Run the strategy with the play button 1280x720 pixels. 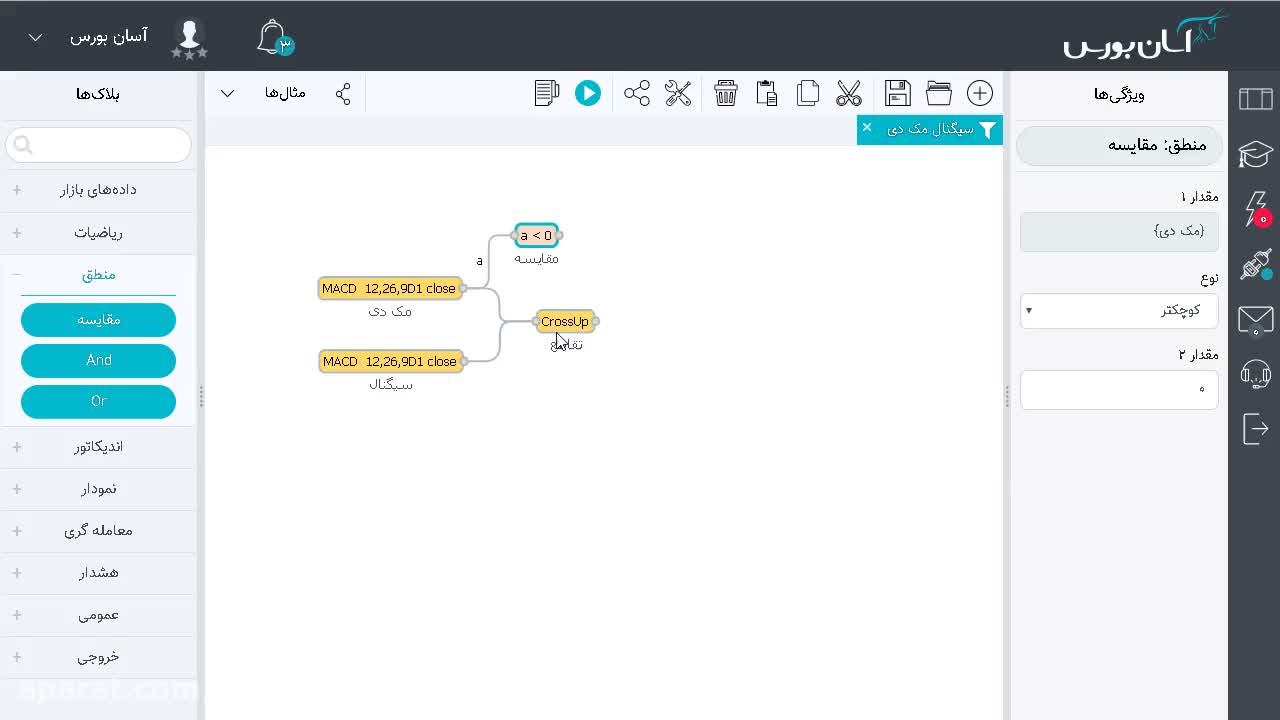(x=588, y=93)
